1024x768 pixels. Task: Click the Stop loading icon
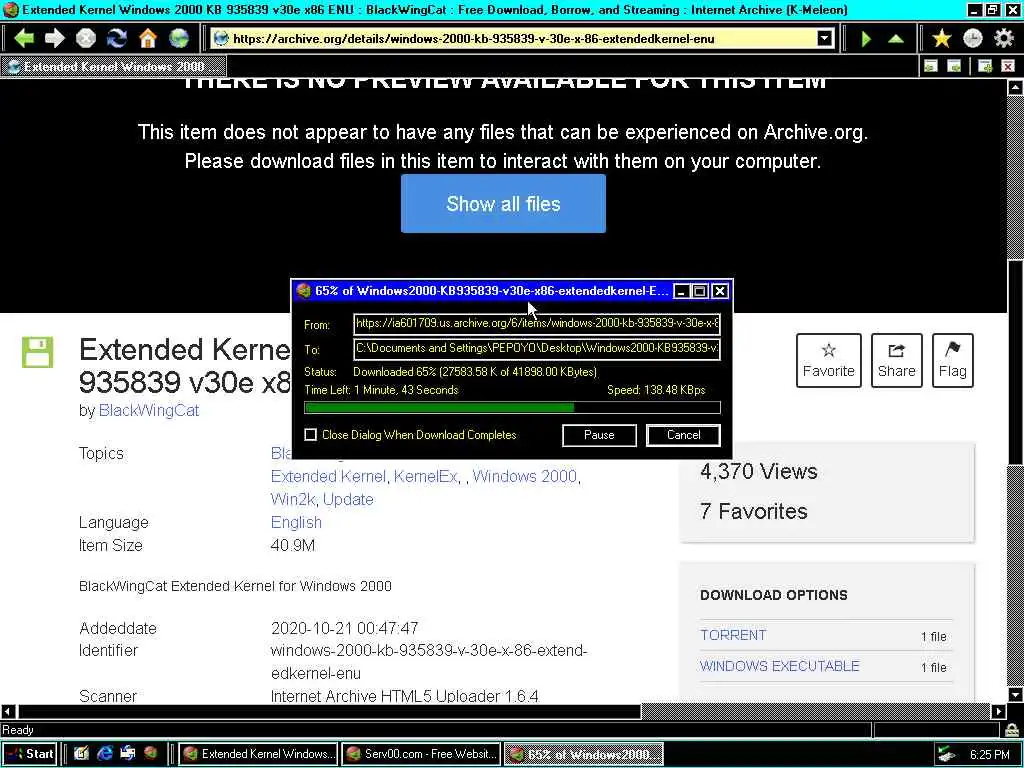(86, 39)
